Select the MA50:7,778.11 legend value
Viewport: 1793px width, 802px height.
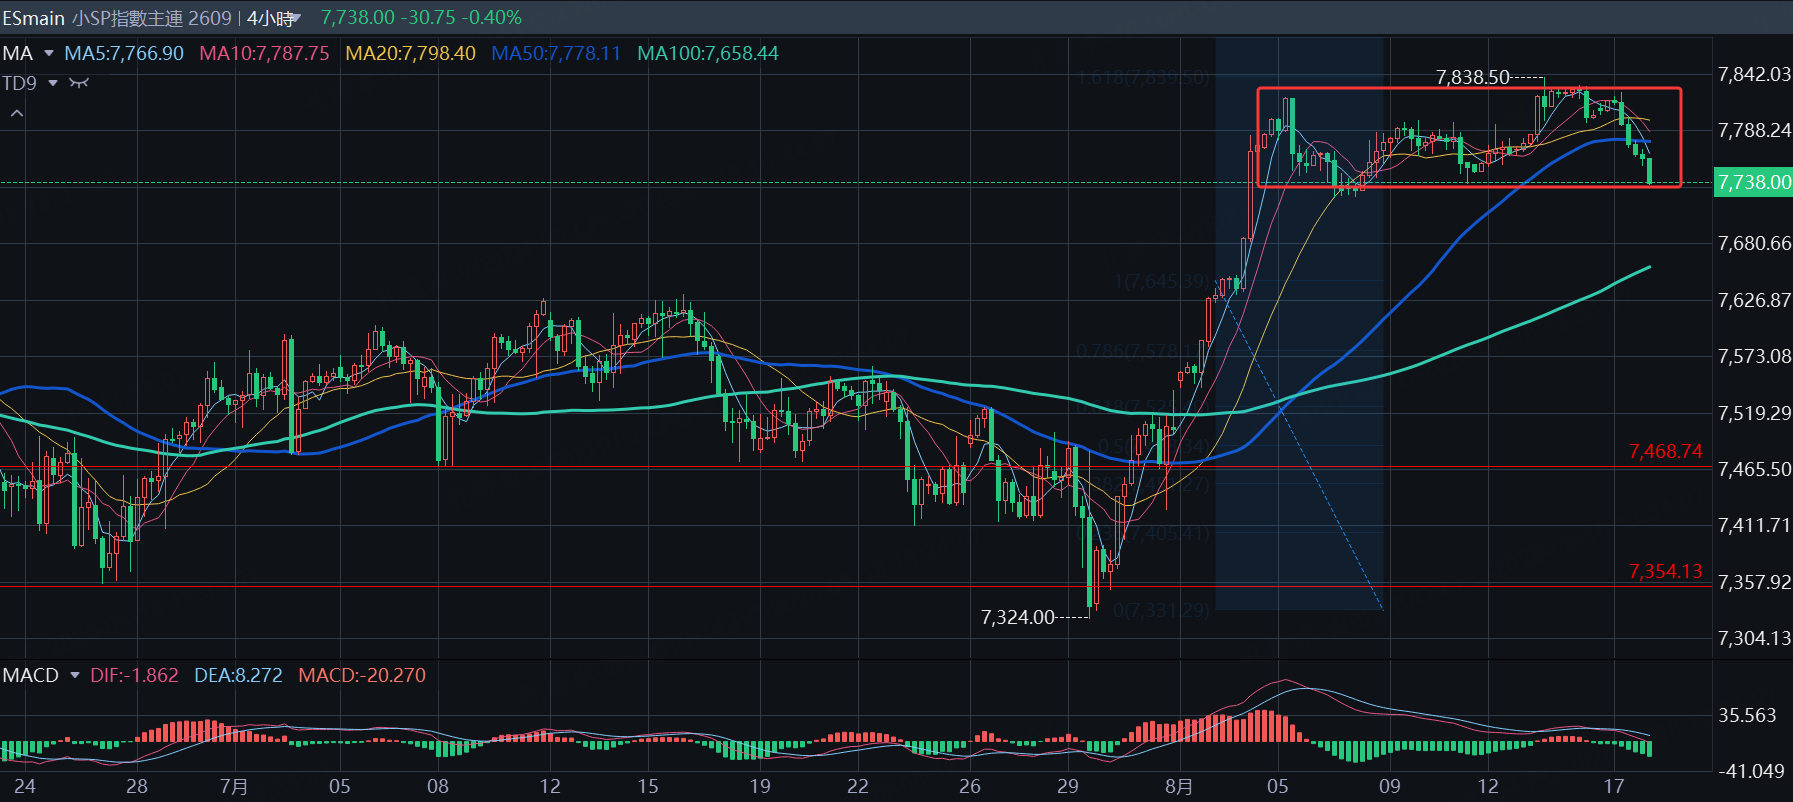coord(556,54)
